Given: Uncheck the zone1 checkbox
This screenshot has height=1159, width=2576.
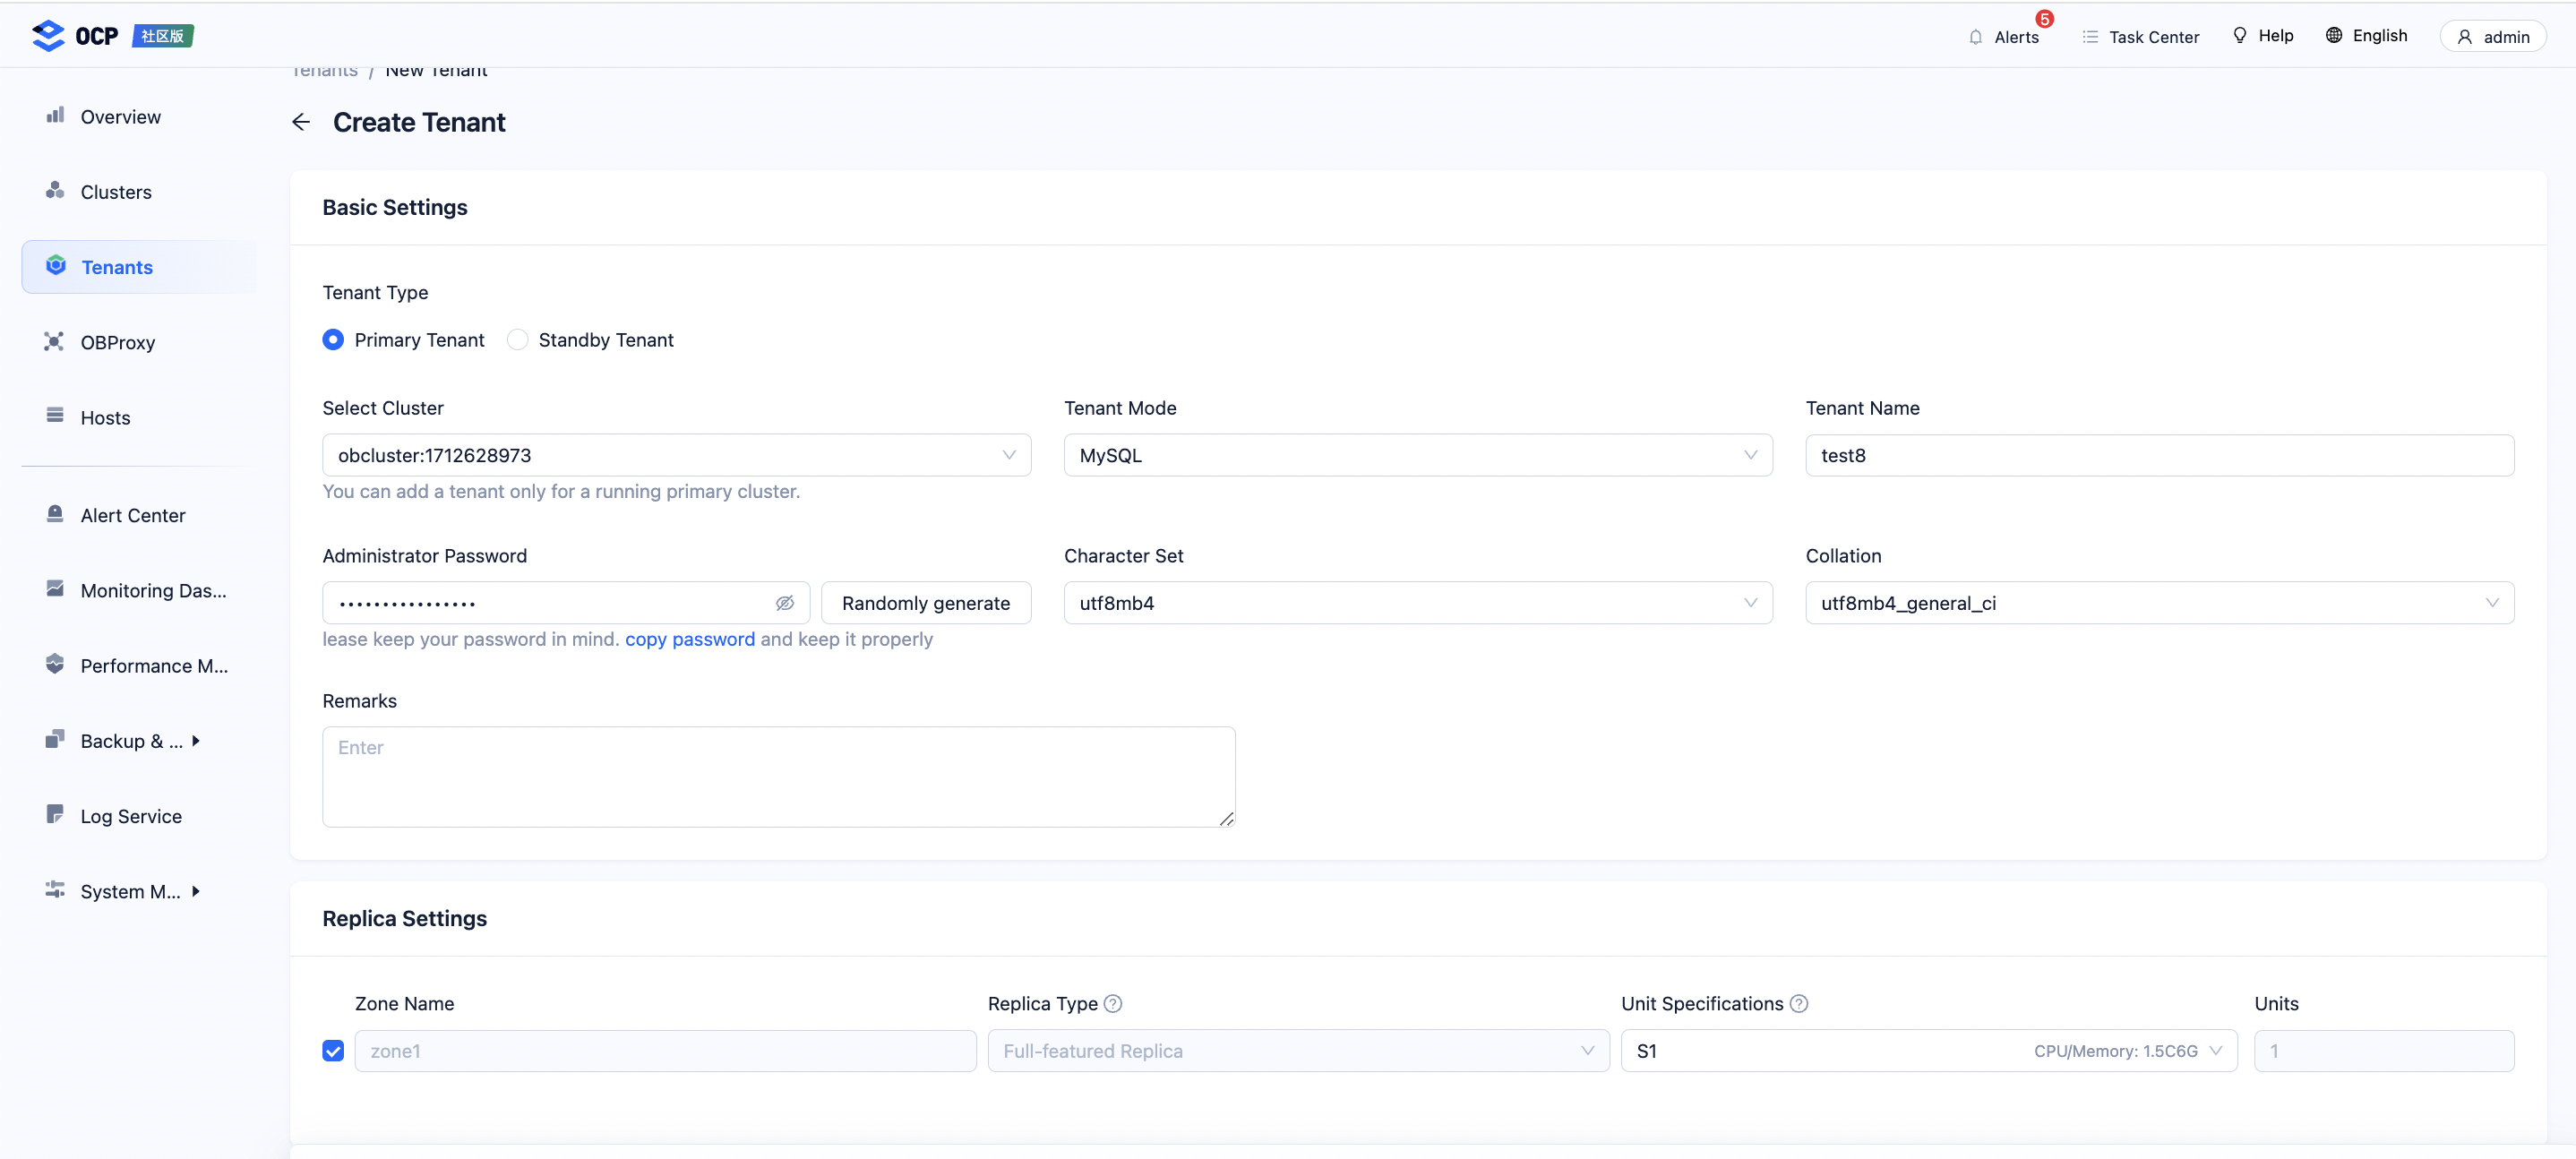Looking at the screenshot, I should point(333,1051).
